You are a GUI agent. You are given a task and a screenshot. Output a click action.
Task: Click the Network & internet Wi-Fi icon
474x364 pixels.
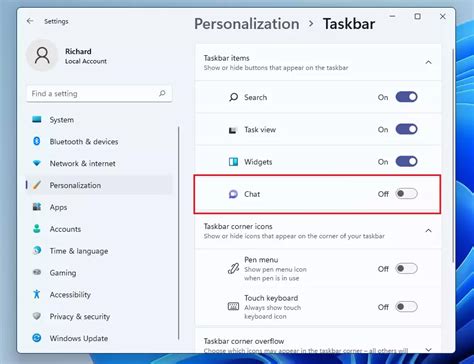(37, 163)
